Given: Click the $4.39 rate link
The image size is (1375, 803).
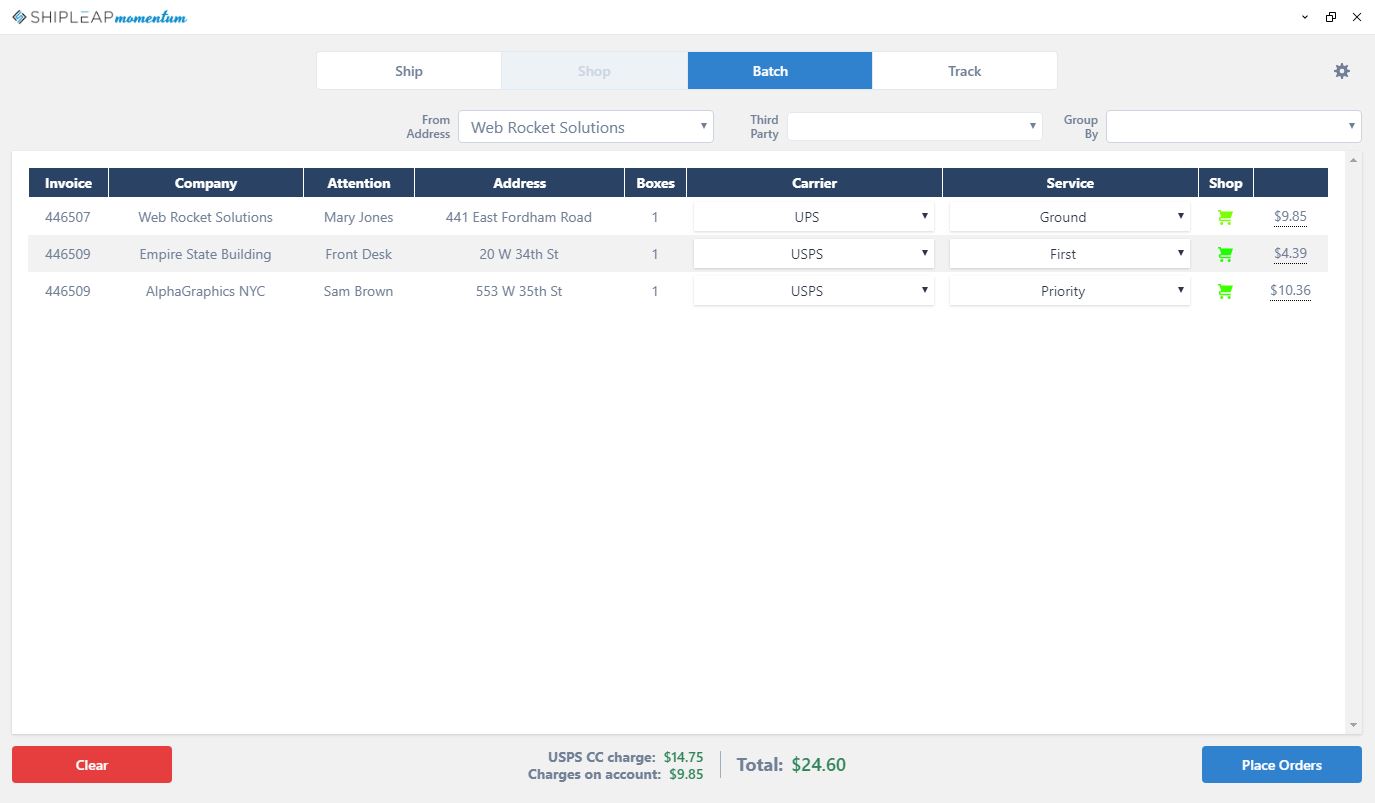Looking at the screenshot, I should pyautogui.click(x=1290, y=253).
